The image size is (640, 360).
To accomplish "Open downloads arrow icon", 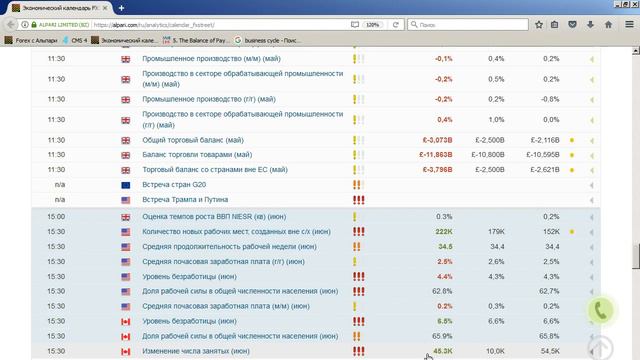I will pos(590,25).
